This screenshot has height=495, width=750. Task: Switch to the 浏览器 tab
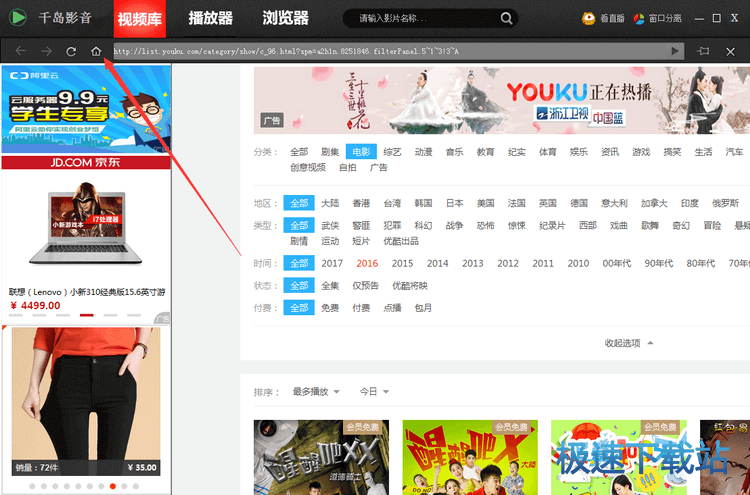point(286,18)
